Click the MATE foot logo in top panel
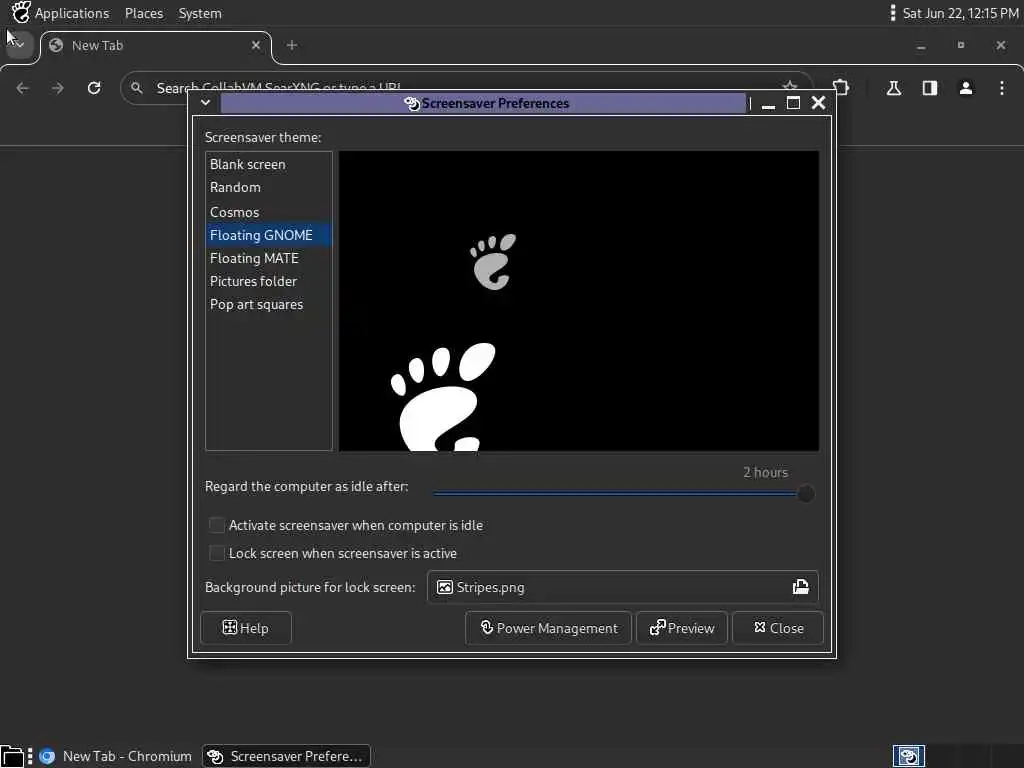Screen dimensions: 1024x768 (x=21, y=12)
